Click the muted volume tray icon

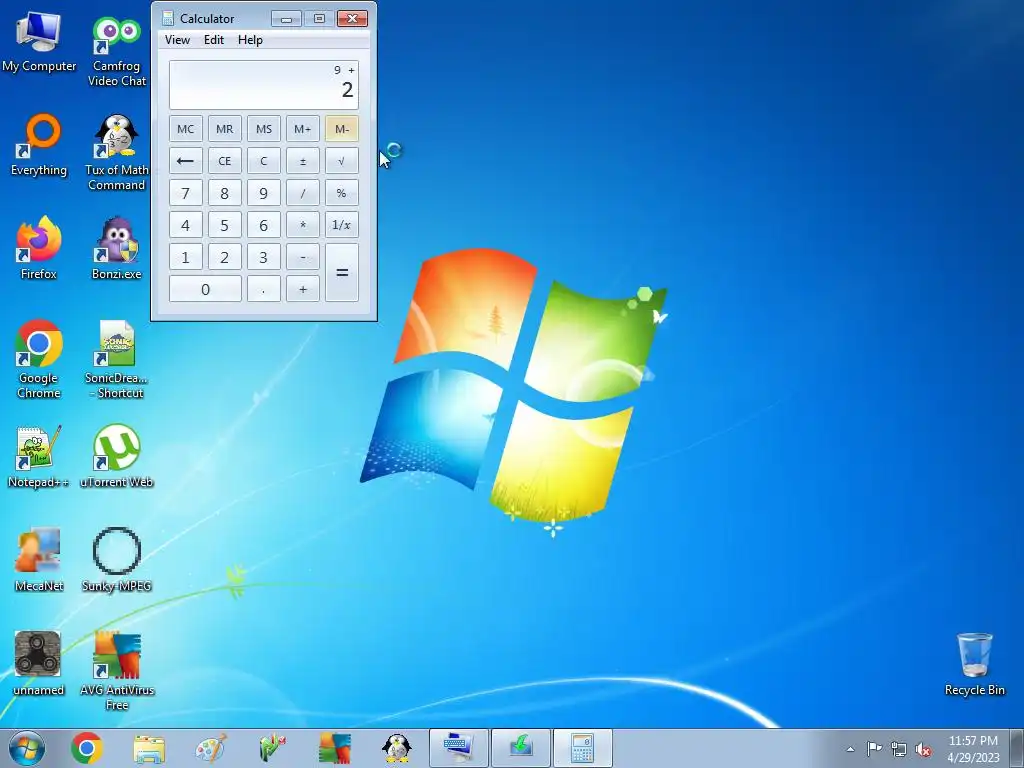coord(923,749)
